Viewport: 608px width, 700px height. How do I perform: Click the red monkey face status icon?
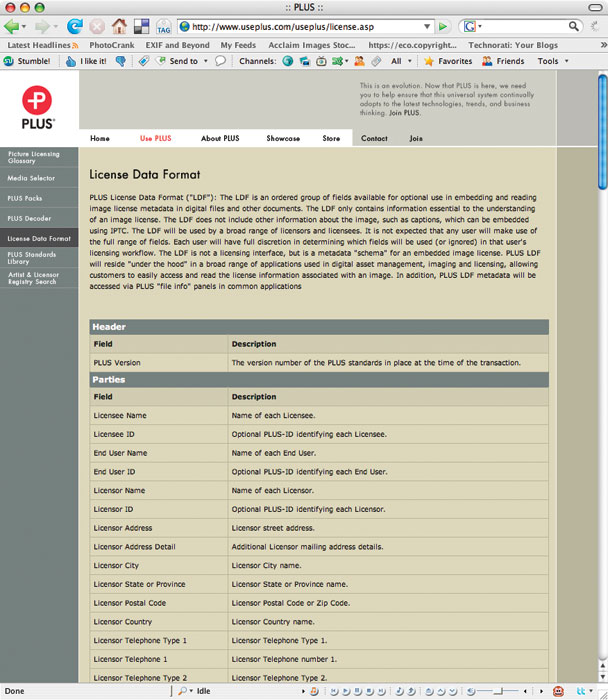pos(558,691)
